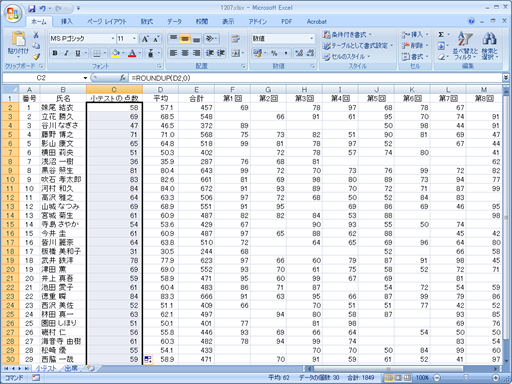Open the font name dropdown MS Pゴシック

(x=112, y=39)
